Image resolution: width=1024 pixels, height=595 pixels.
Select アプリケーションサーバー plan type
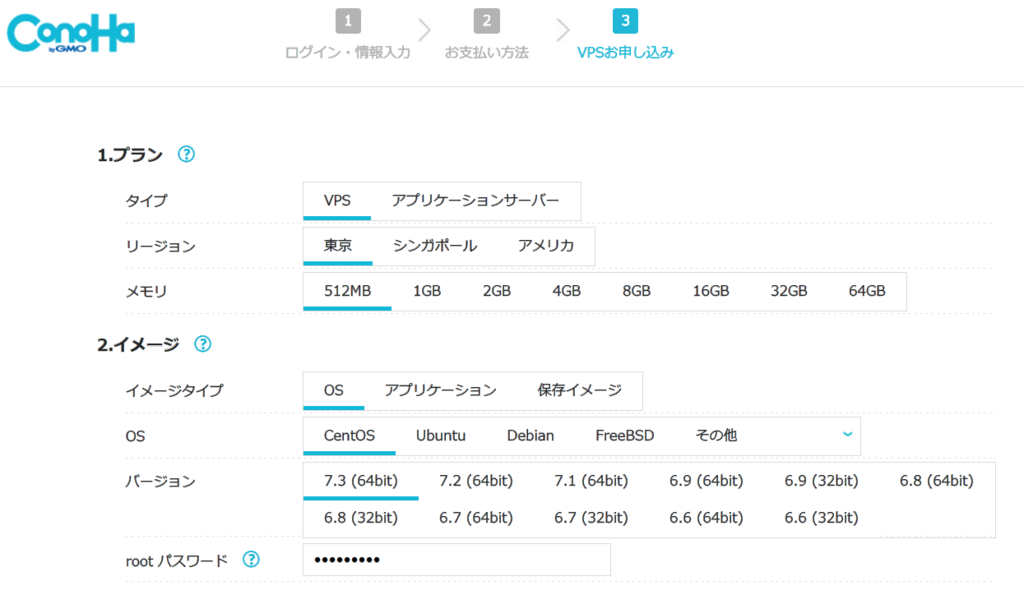pyautogui.click(x=475, y=201)
